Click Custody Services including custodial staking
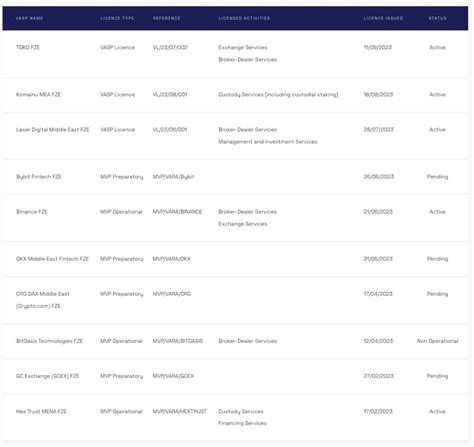The image size is (474, 447). 278,95
